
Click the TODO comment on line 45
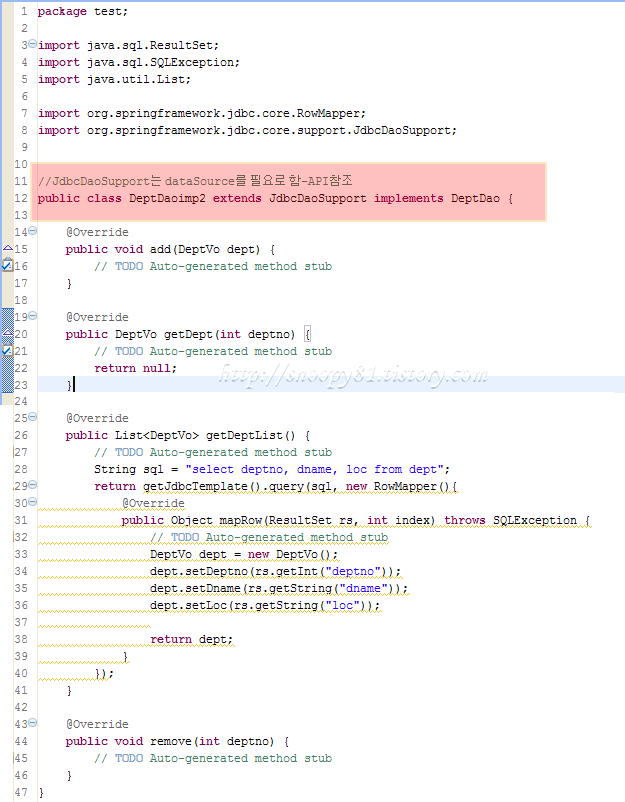click(213, 758)
